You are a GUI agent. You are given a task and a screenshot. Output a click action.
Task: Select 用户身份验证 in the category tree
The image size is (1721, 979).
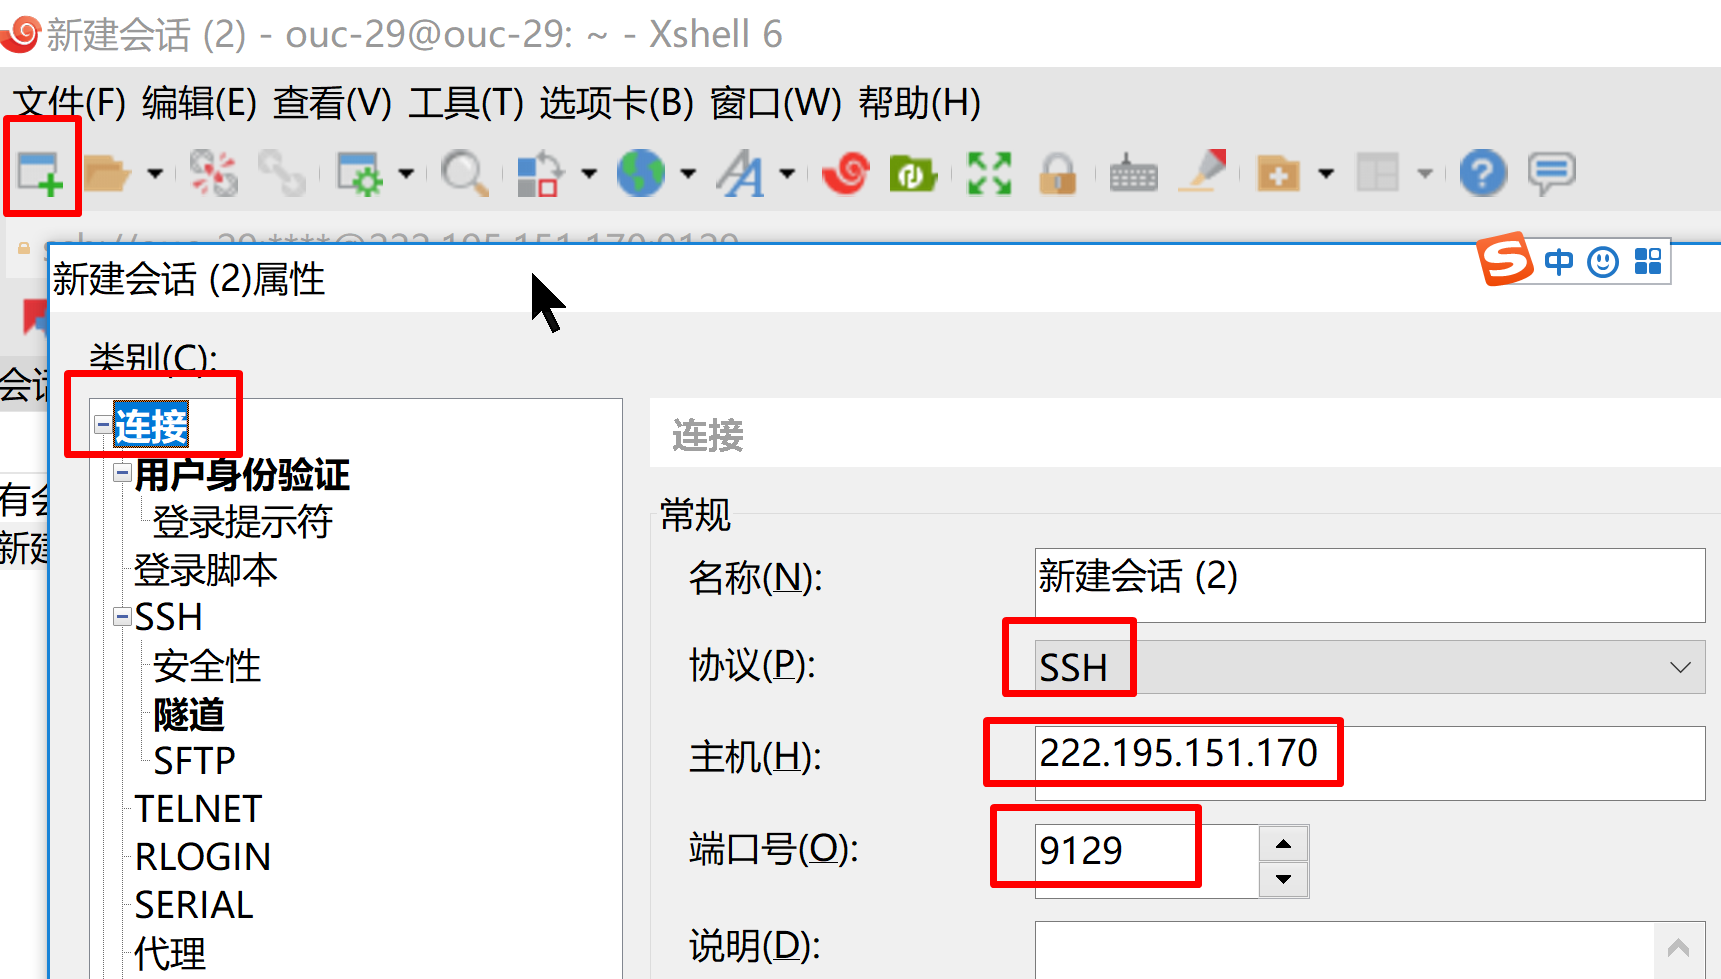tap(242, 474)
